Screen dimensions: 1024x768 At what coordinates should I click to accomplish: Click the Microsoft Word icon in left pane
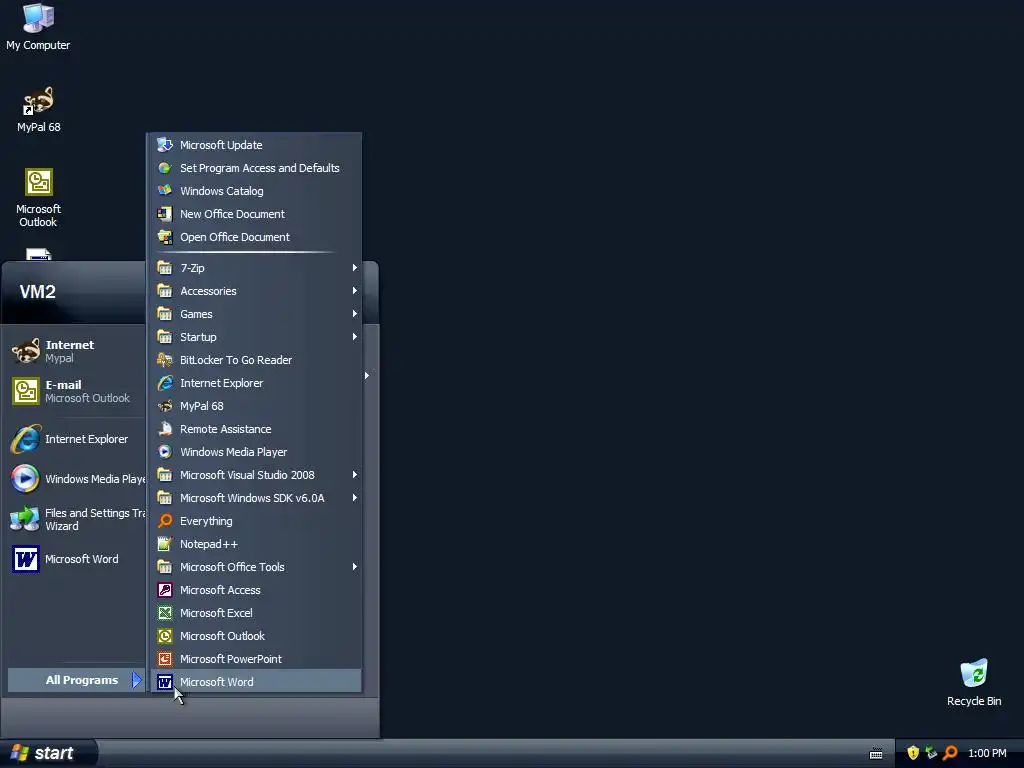[25, 559]
